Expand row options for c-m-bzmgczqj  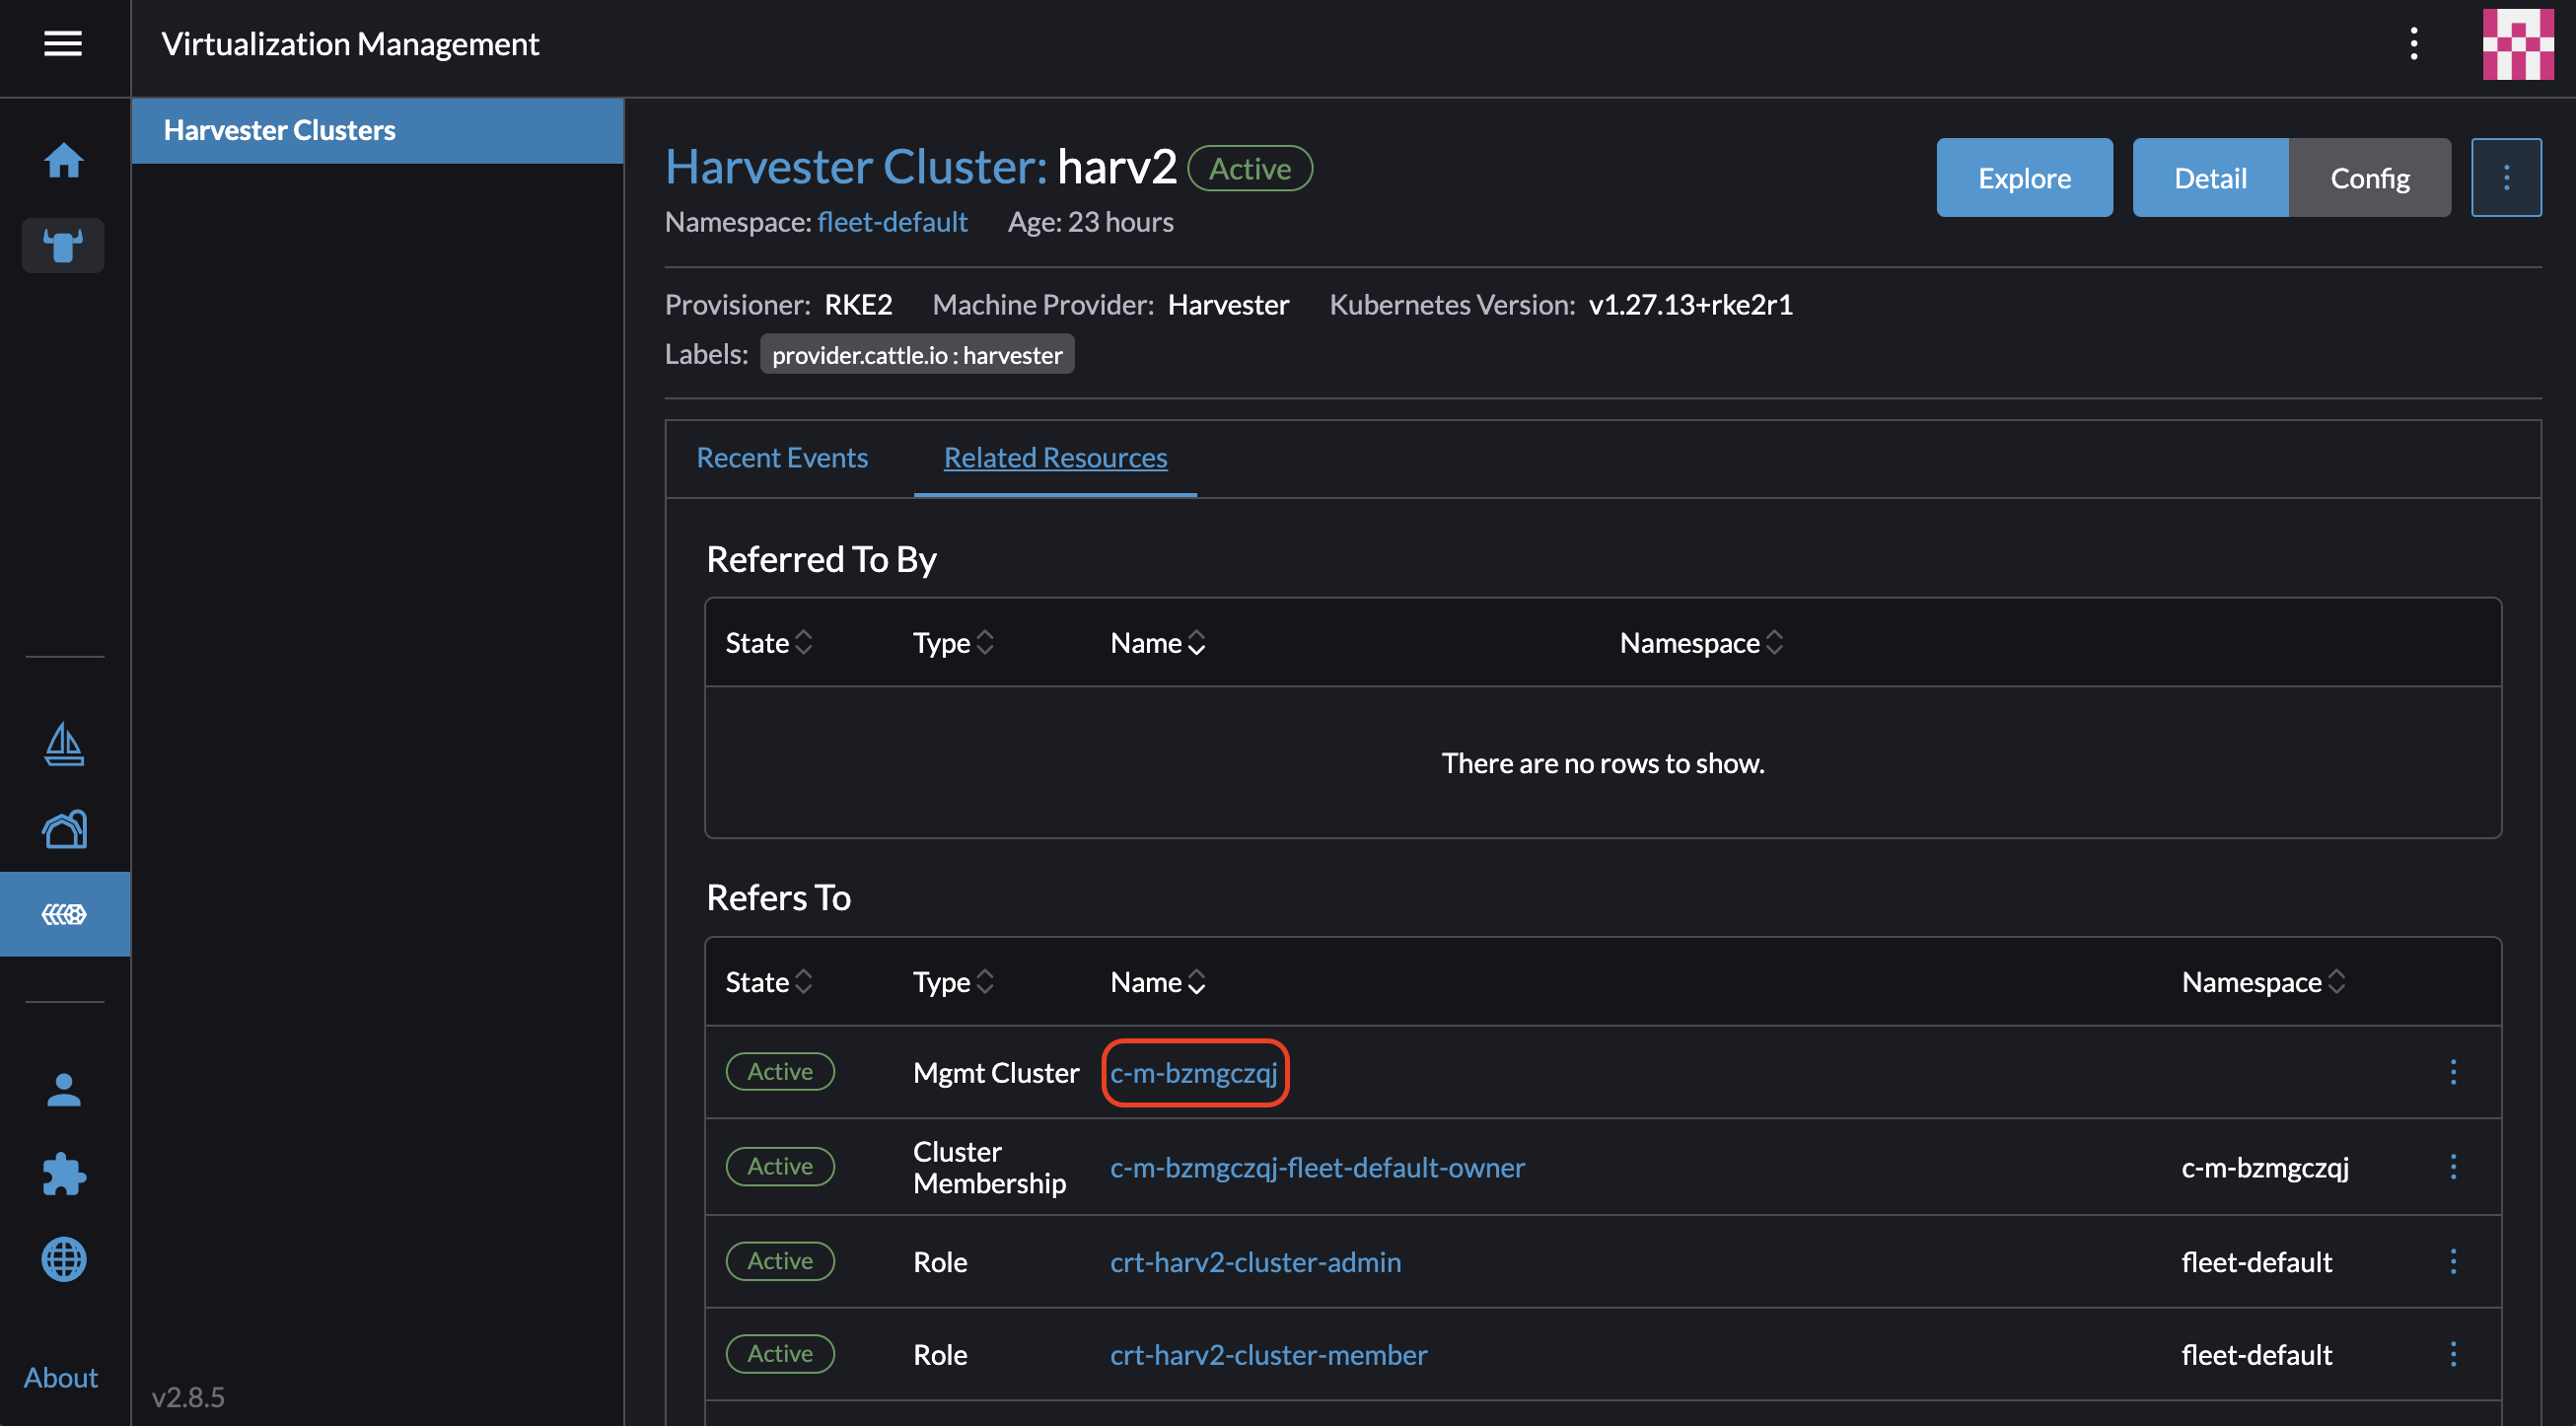[2453, 1071]
